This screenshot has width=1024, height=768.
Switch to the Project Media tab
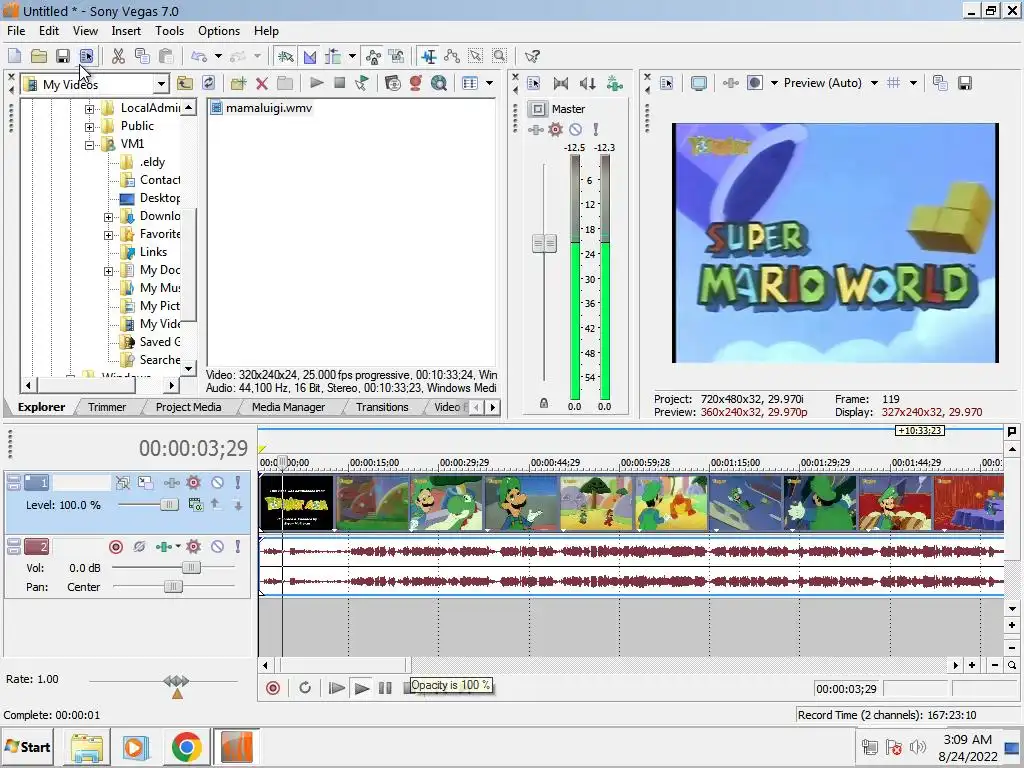[188, 407]
